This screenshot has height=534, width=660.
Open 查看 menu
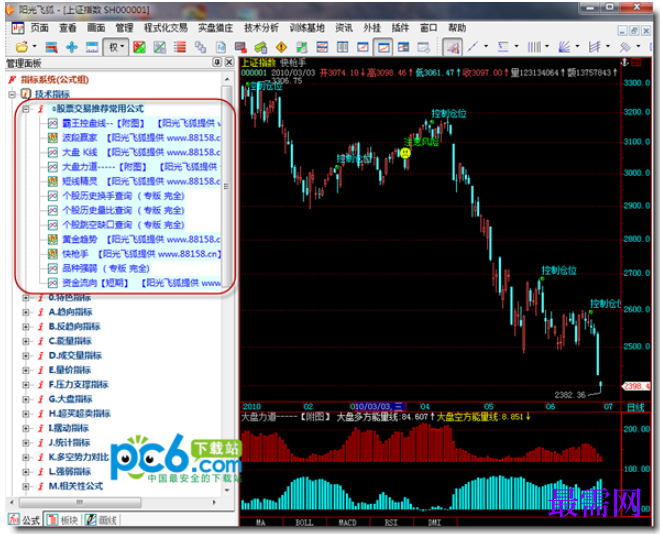click(x=68, y=28)
